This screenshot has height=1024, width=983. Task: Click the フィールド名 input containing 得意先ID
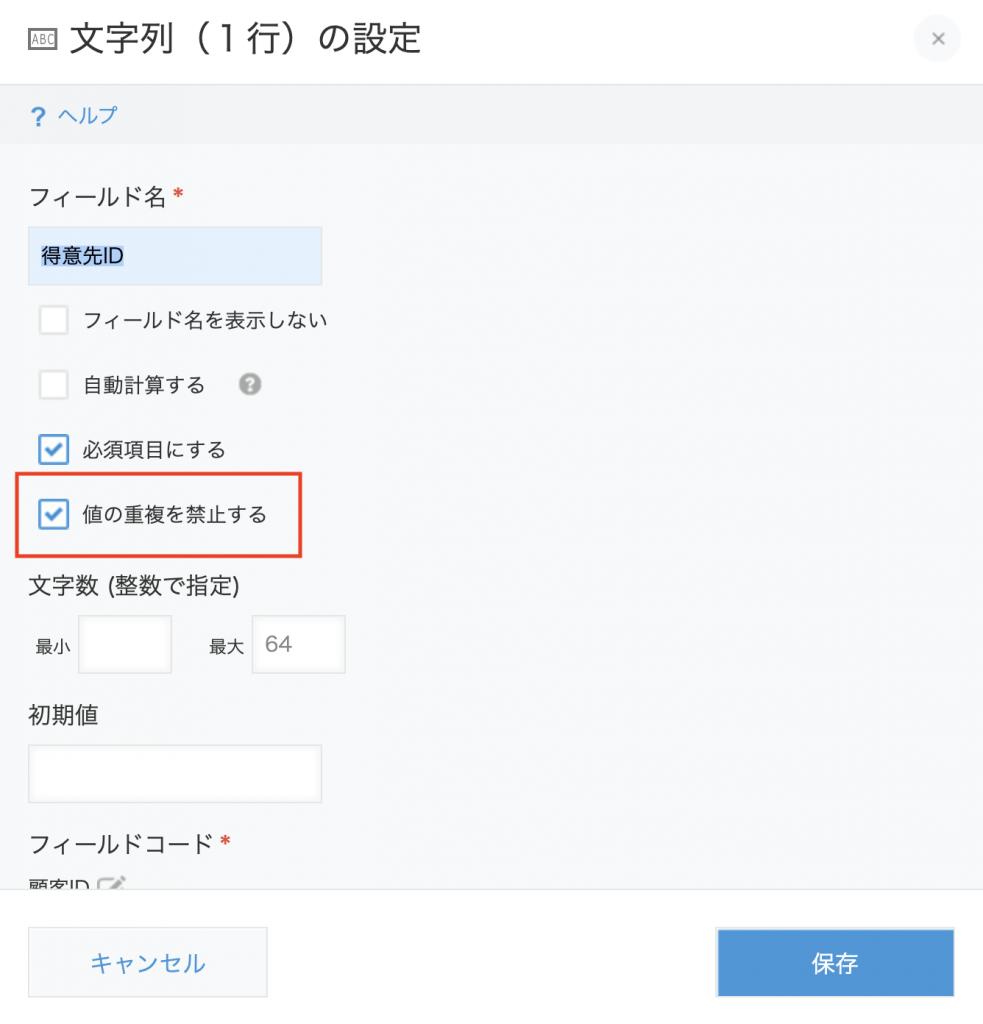[175, 256]
